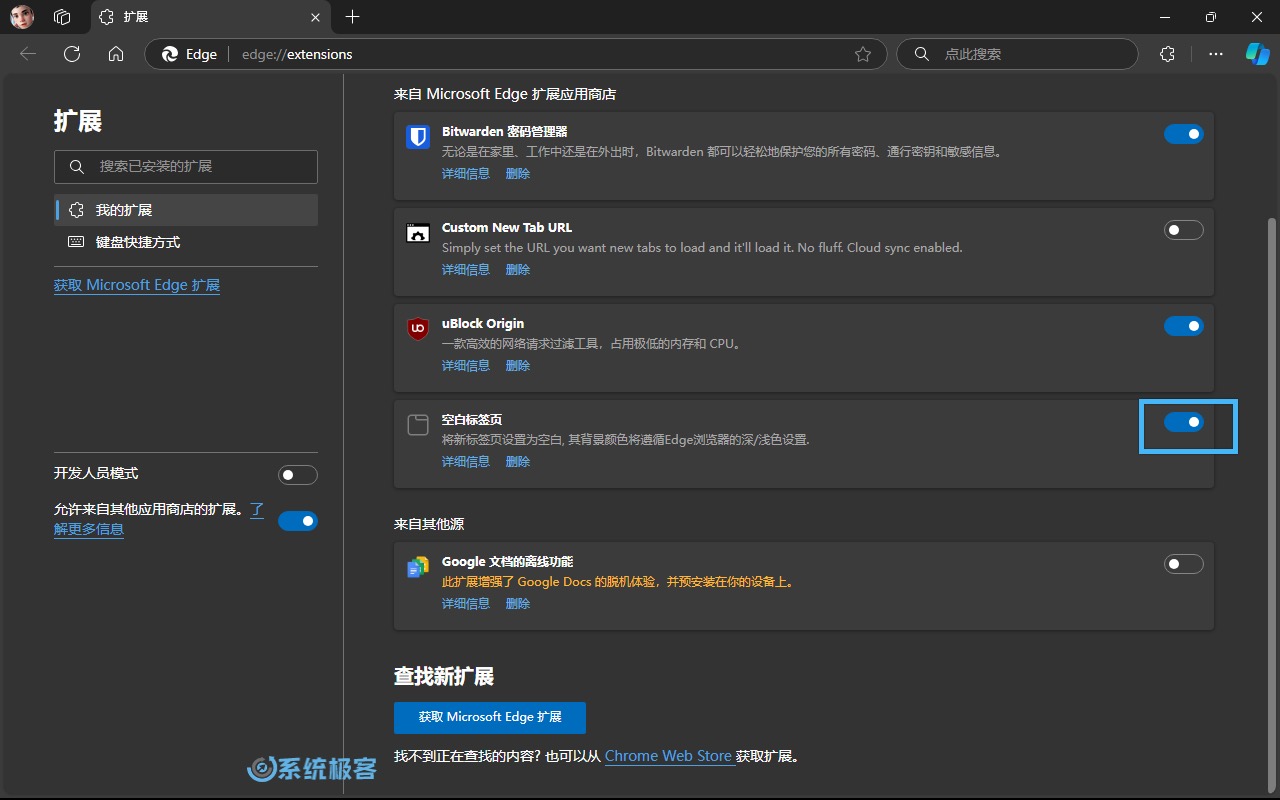Click 删除 for uBlock Origin

(x=518, y=366)
